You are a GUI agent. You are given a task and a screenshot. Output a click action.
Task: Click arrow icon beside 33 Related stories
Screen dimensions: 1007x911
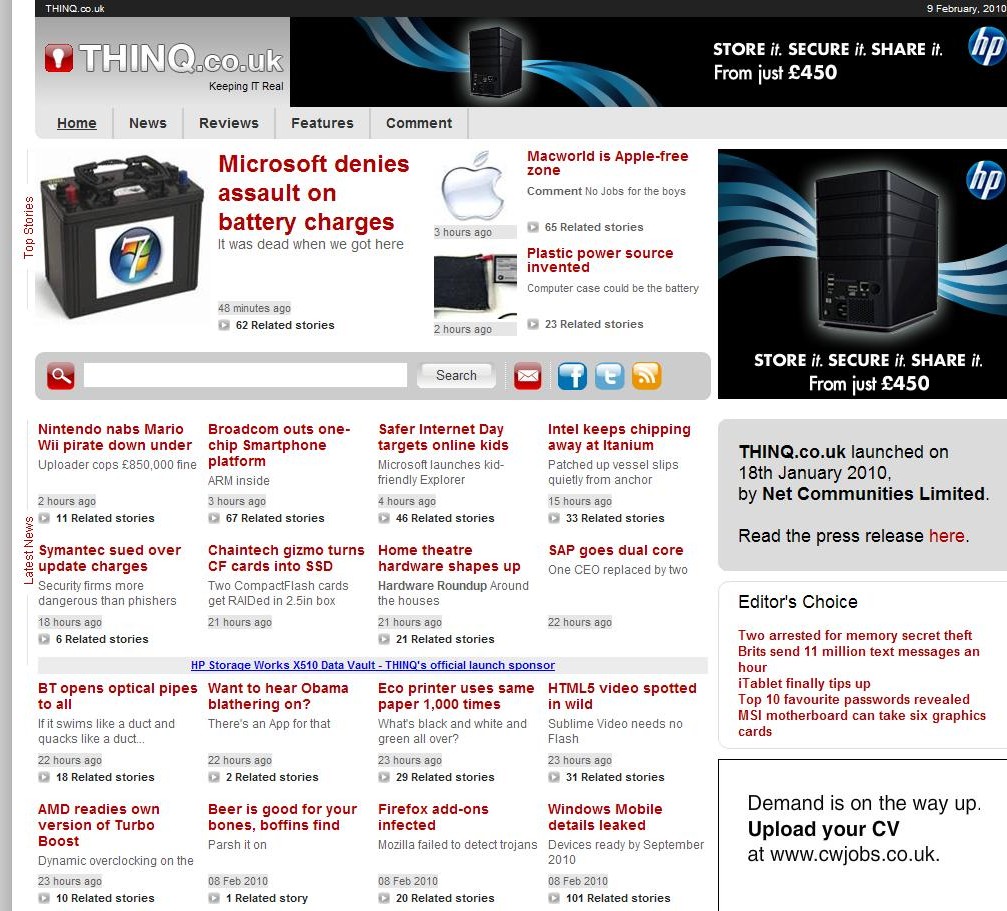click(554, 518)
